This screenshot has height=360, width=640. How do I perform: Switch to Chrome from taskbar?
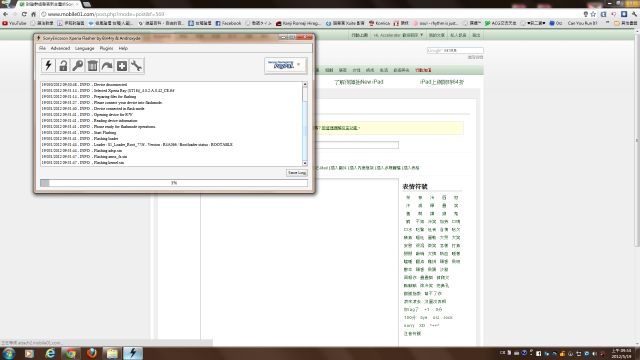coord(71,353)
